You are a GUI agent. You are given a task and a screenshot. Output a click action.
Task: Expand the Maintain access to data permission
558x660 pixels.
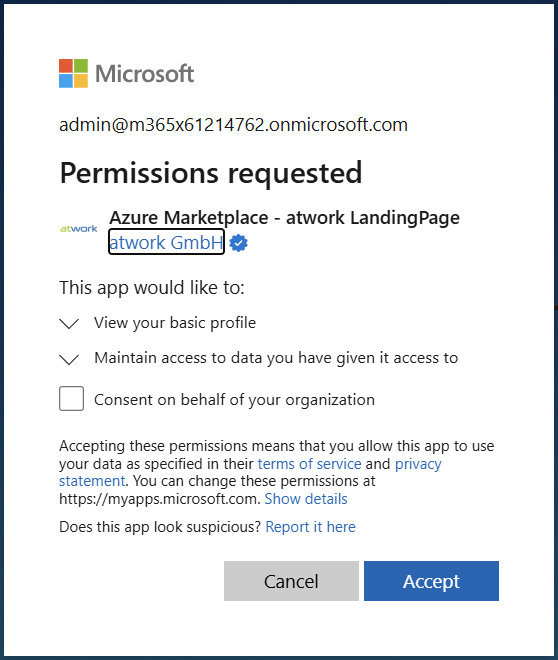(69, 359)
